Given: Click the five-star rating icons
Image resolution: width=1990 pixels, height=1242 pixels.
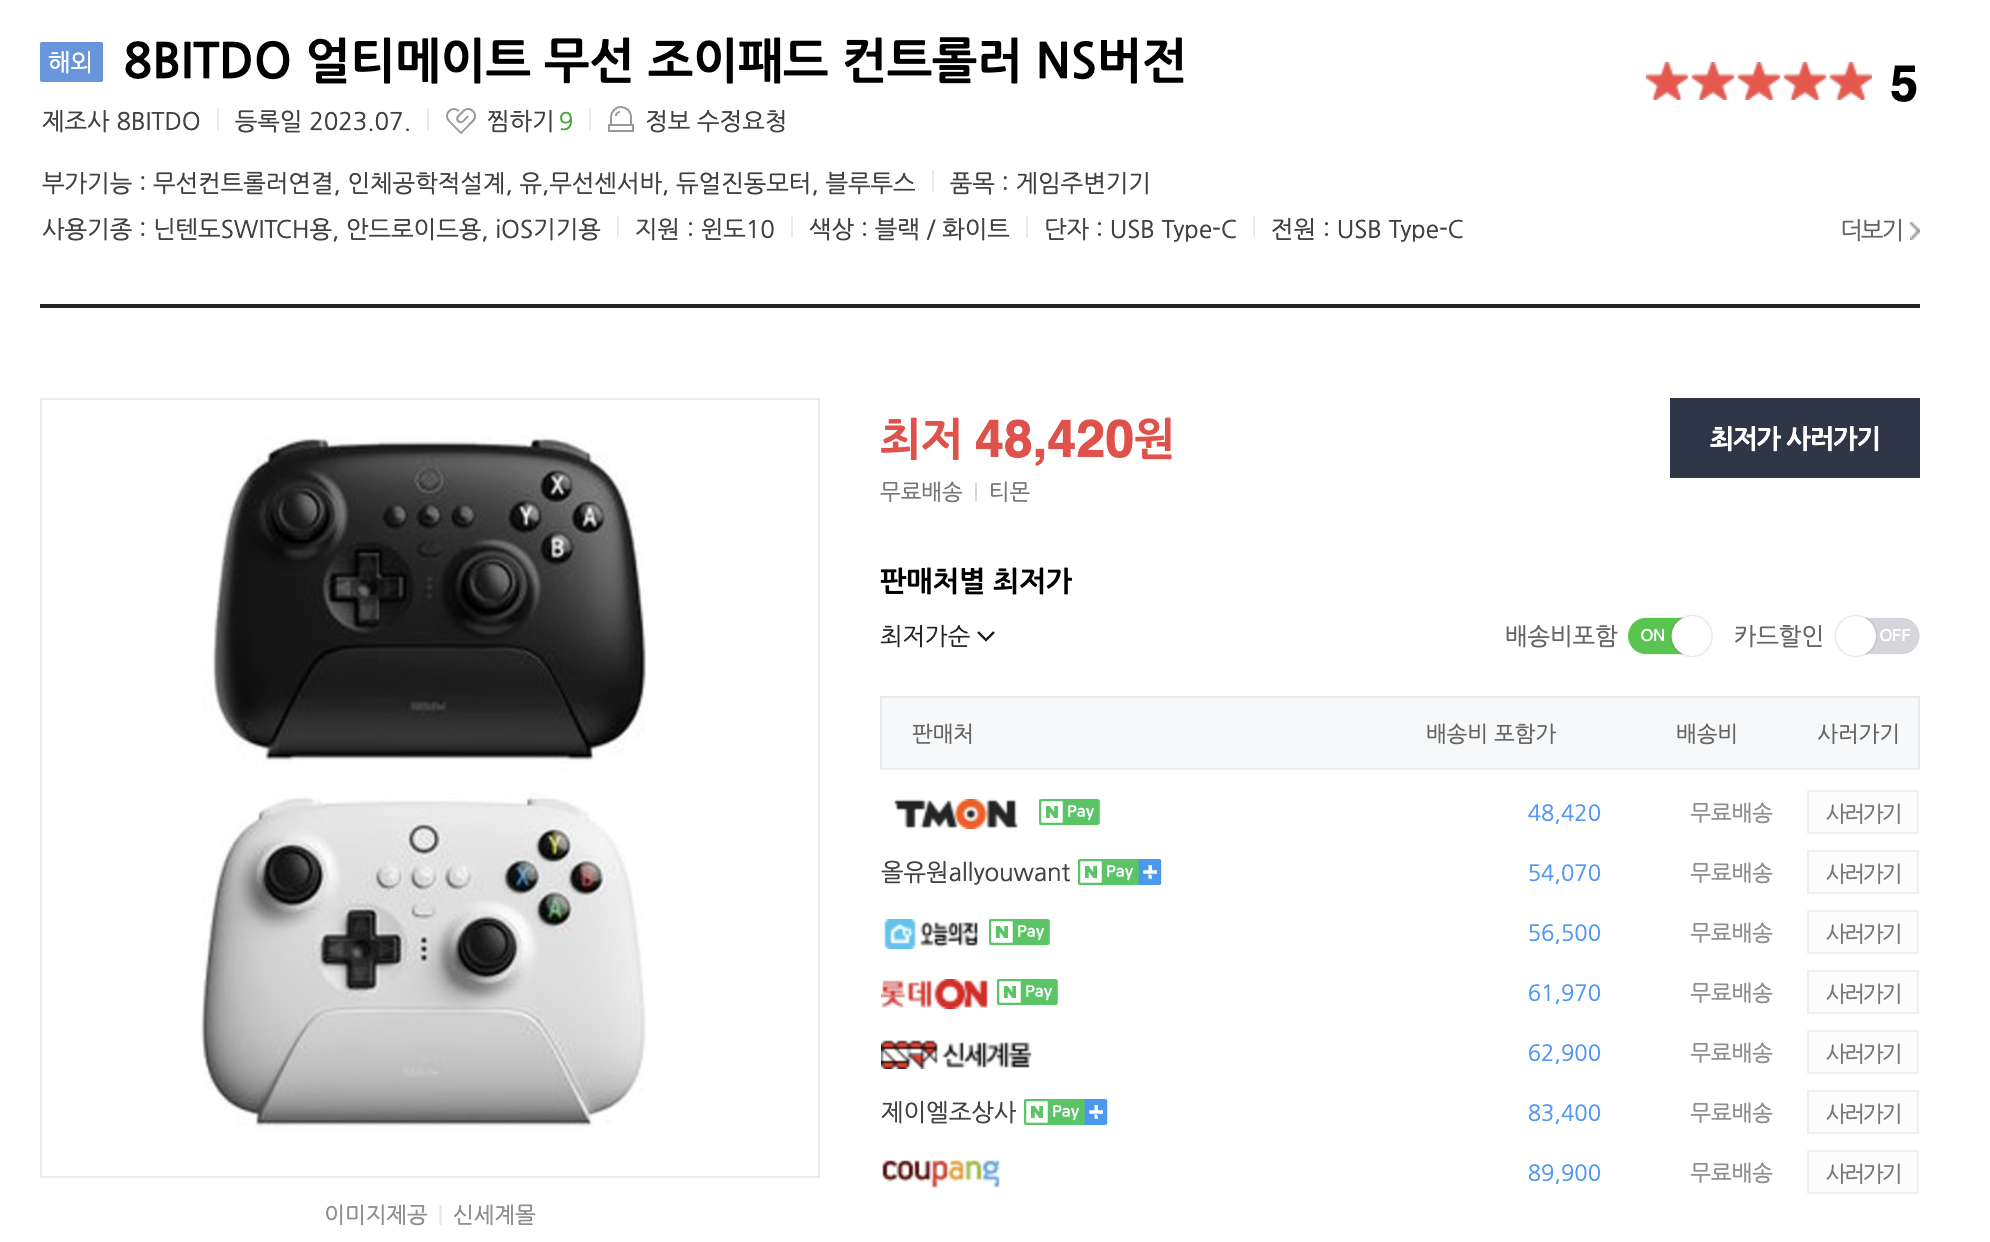Looking at the screenshot, I should pyautogui.click(x=1758, y=82).
